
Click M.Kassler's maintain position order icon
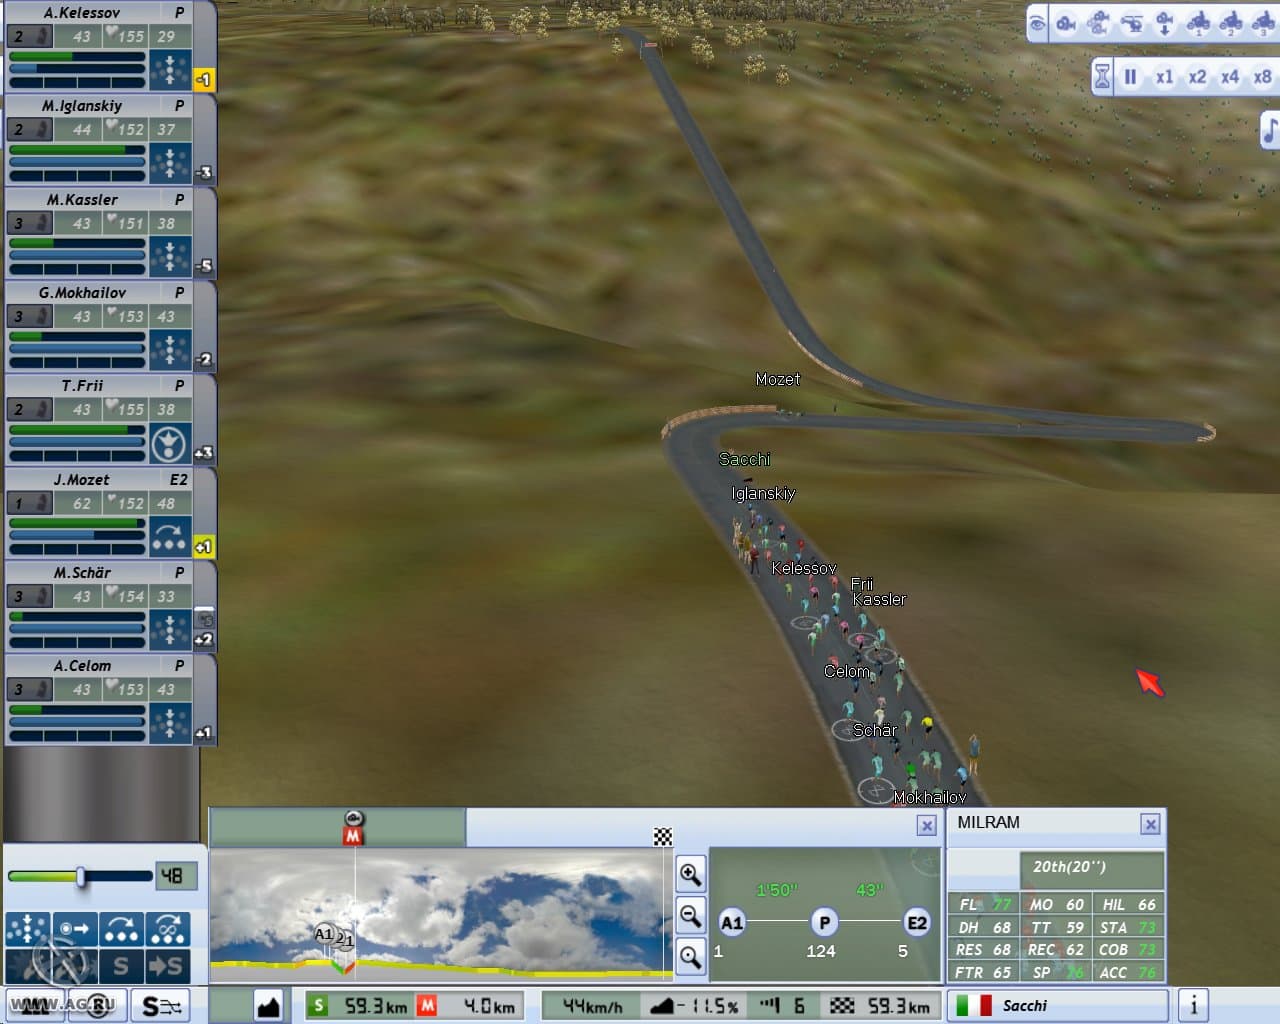pyautogui.click(x=170, y=256)
